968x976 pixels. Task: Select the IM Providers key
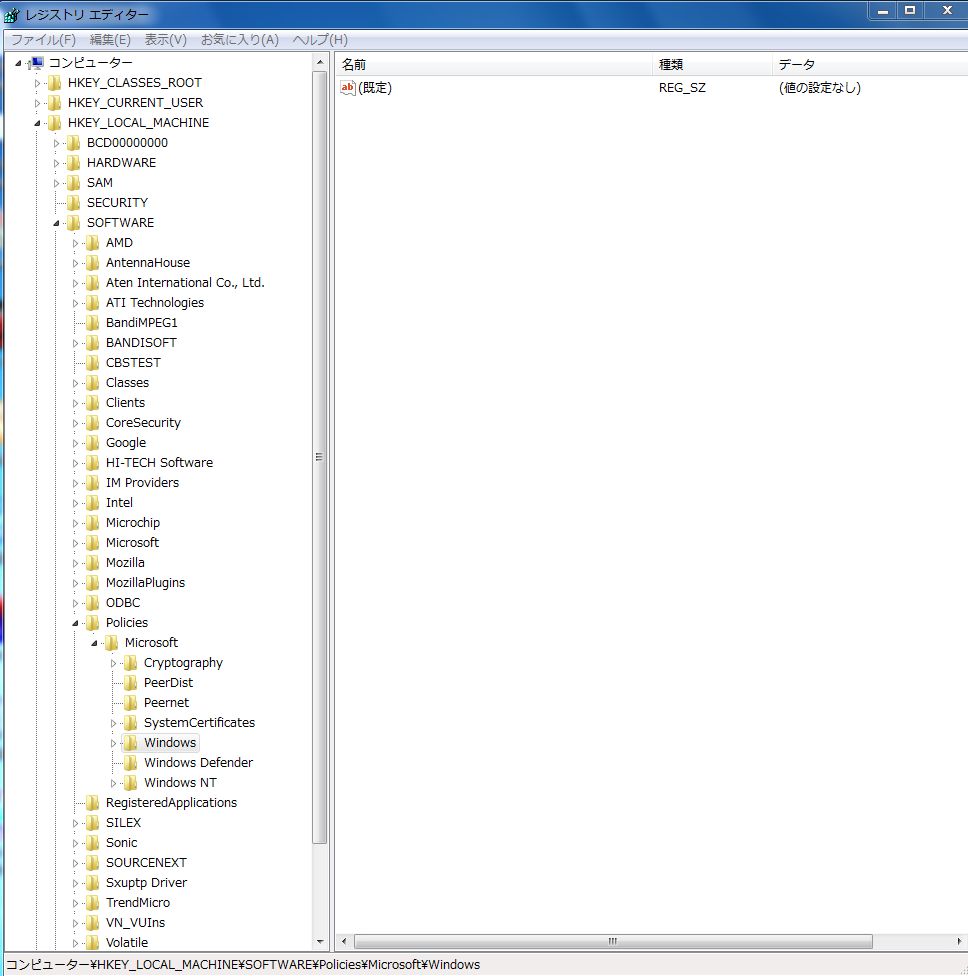tap(142, 482)
